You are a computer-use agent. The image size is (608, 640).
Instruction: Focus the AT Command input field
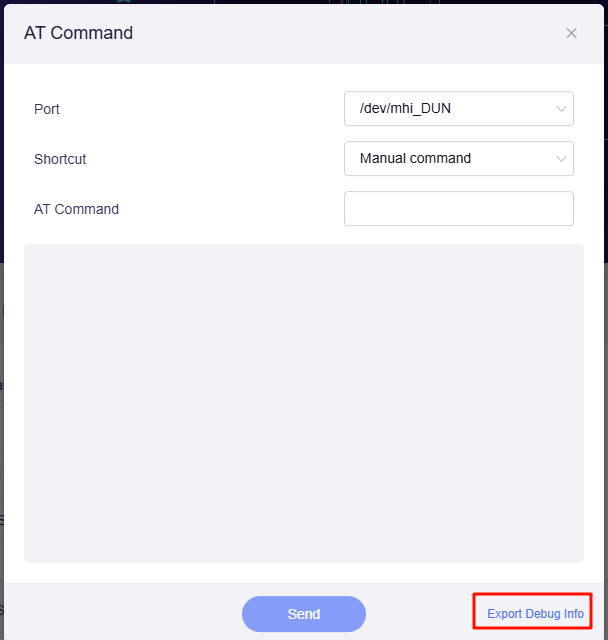tap(458, 209)
